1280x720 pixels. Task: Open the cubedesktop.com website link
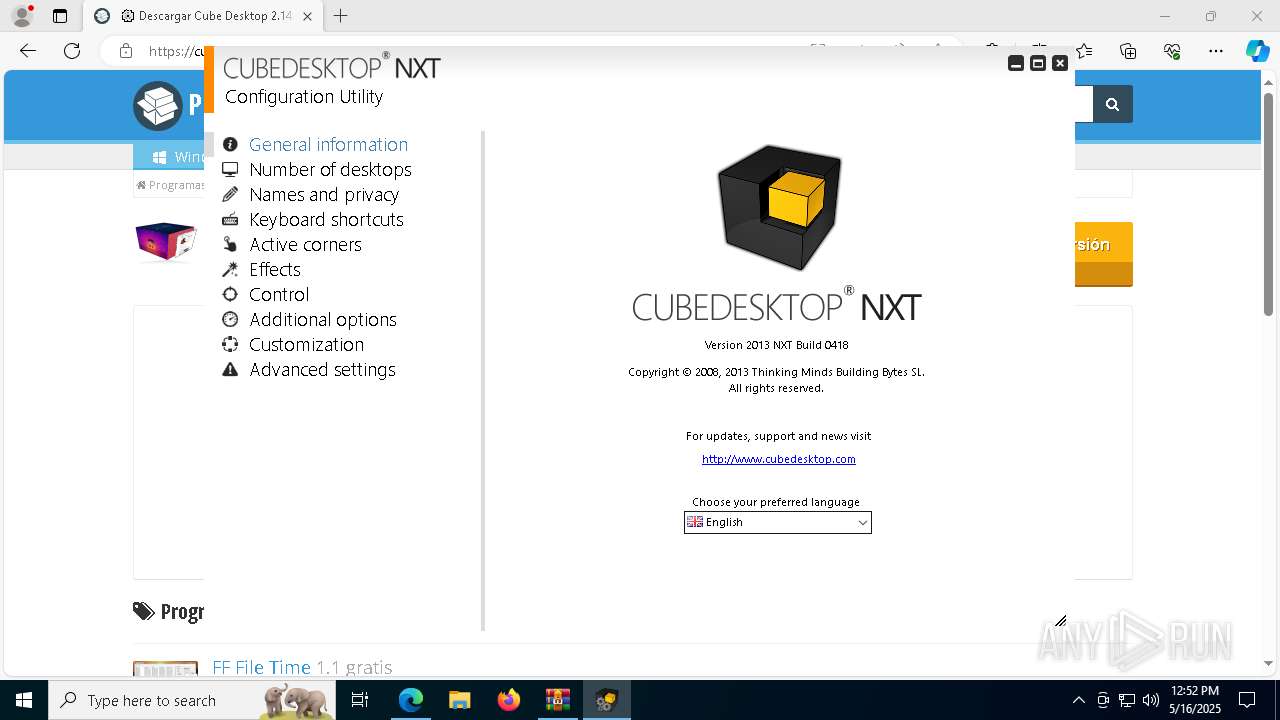coord(778,459)
